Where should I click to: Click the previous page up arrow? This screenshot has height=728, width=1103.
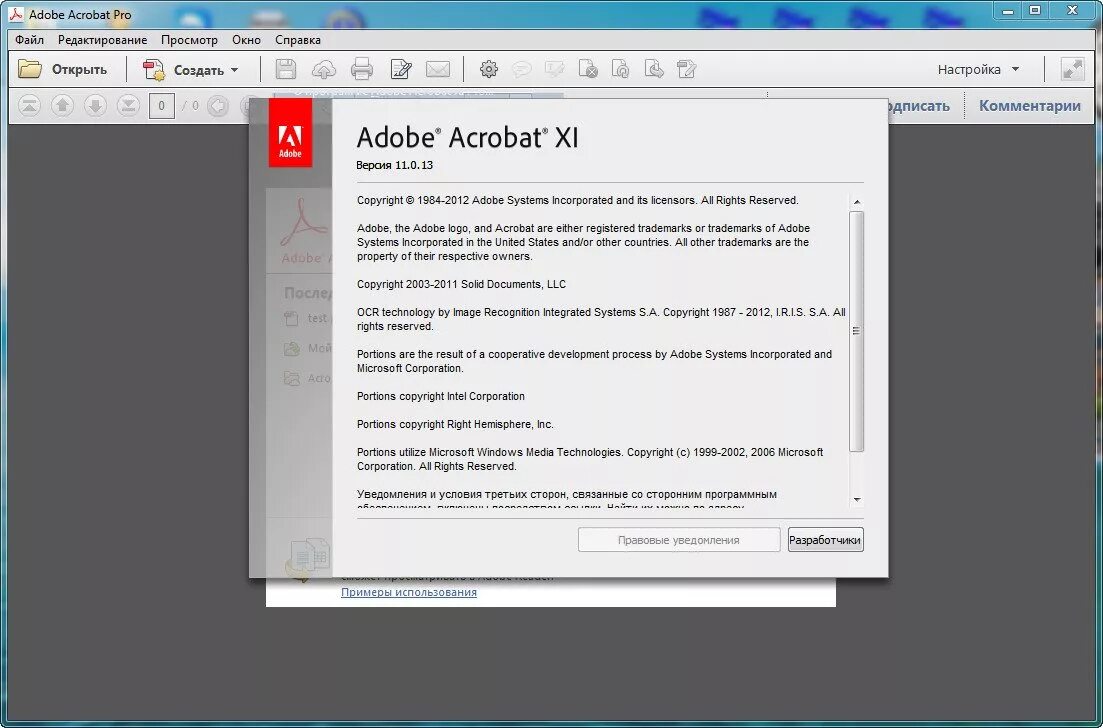[62, 106]
